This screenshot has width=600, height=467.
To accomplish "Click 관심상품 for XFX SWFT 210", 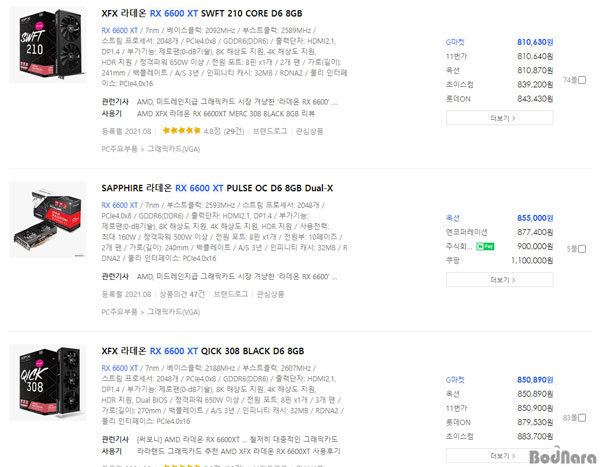I will pos(309,131).
